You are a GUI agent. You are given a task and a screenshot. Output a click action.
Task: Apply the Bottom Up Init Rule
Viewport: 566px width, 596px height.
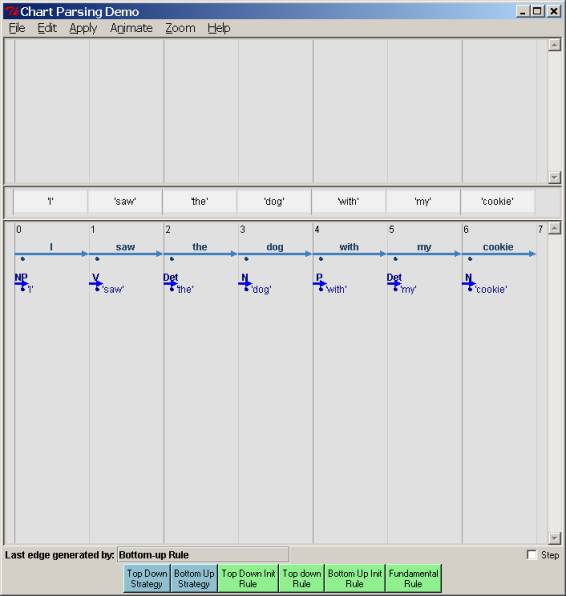click(x=355, y=579)
